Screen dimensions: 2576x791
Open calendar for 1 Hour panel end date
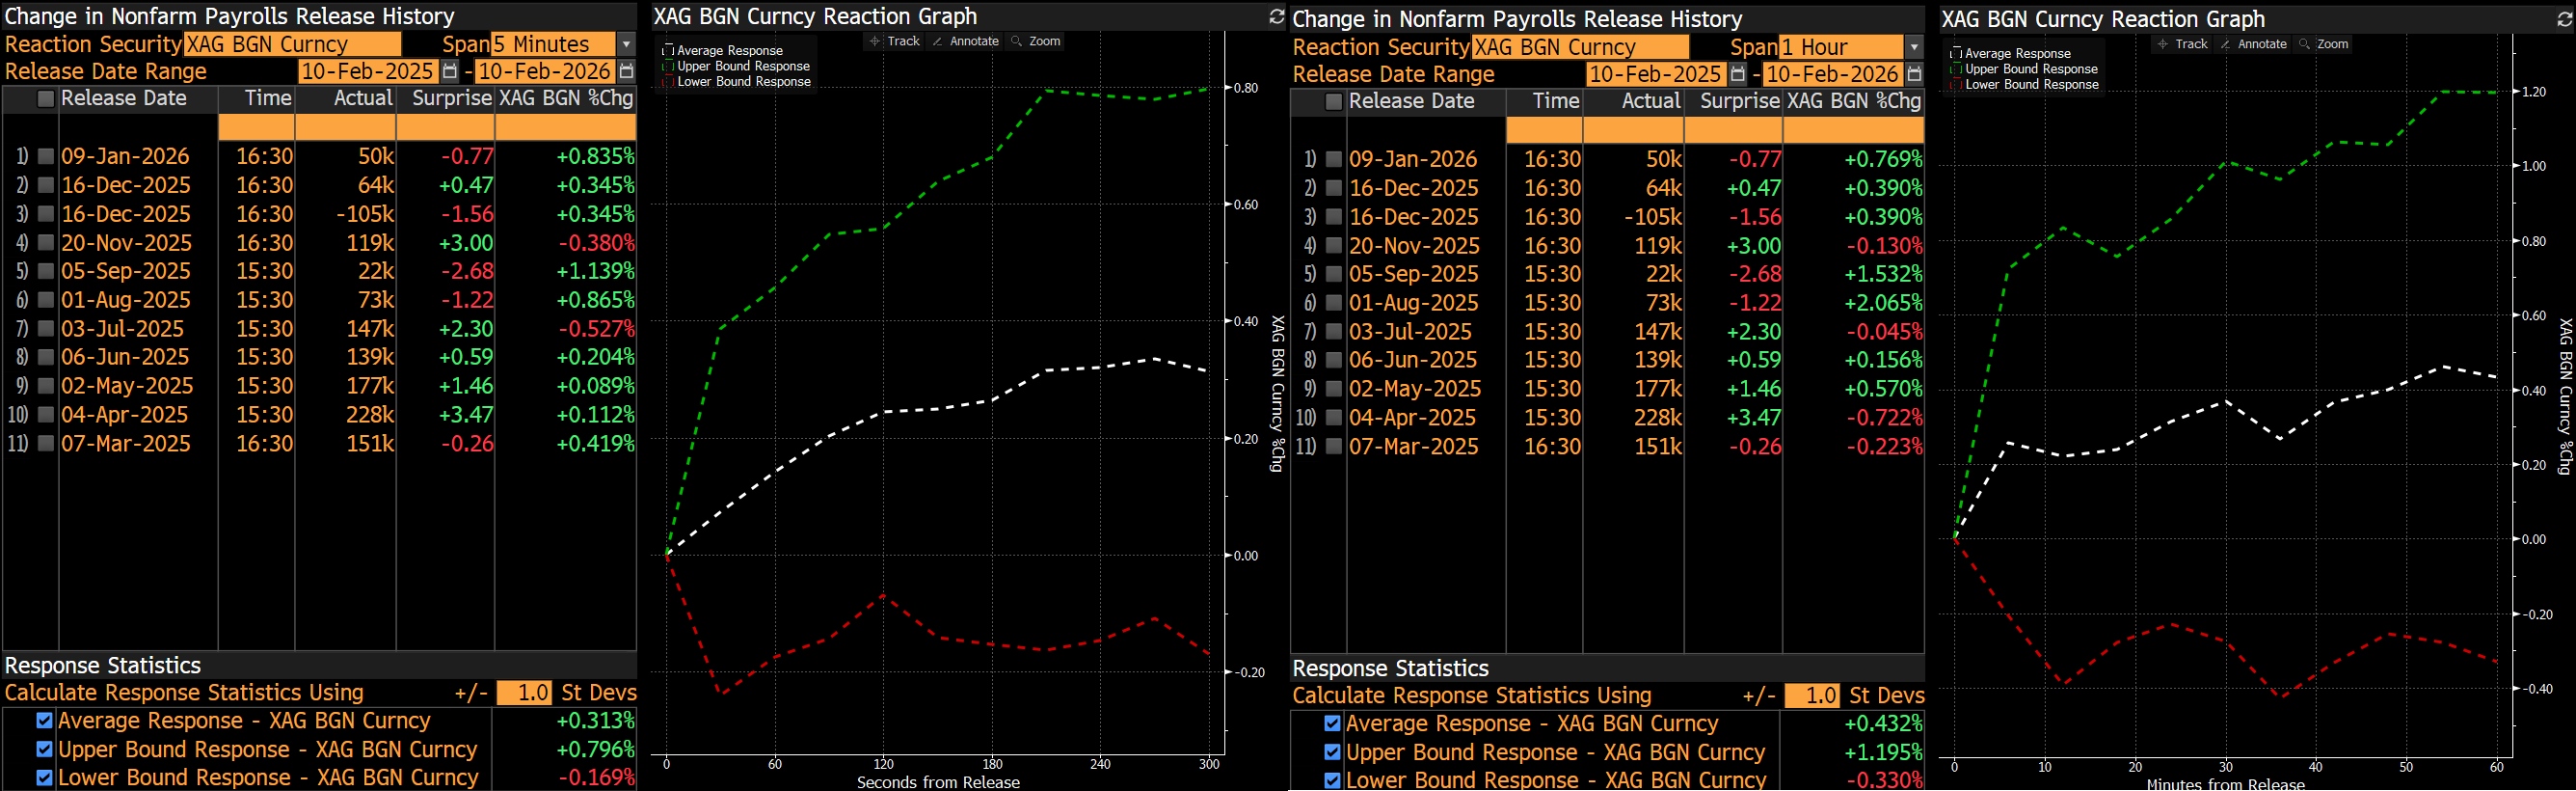1914,74
